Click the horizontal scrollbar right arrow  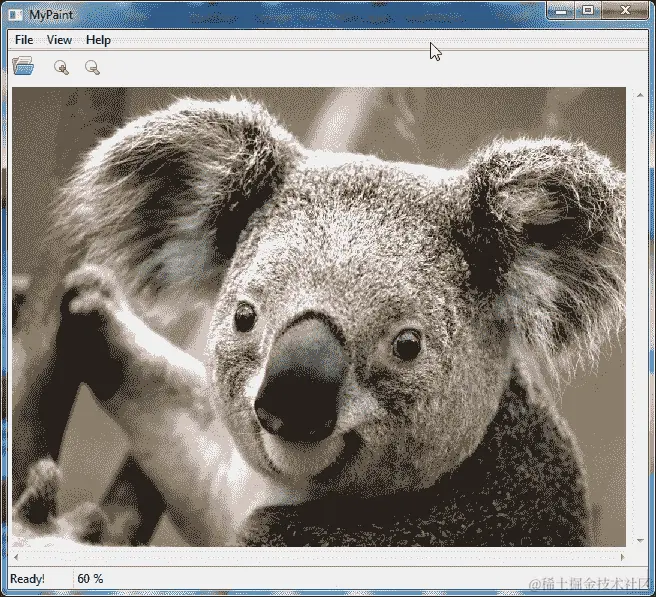pos(623,557)
